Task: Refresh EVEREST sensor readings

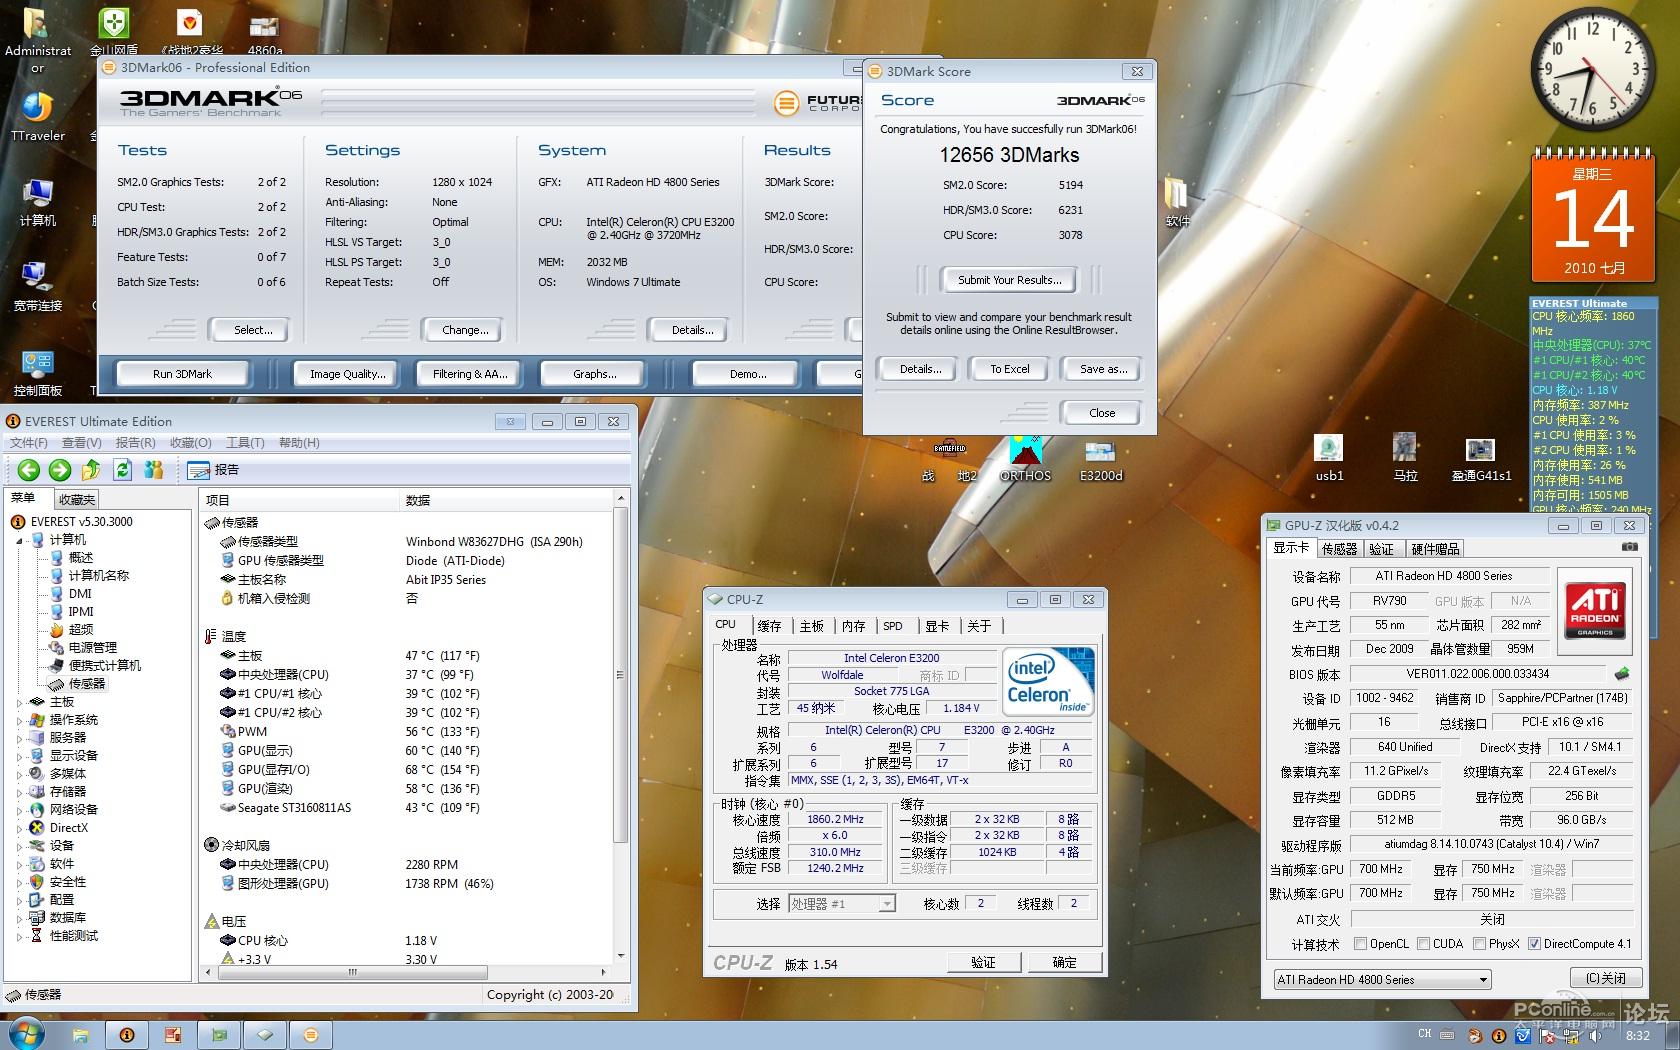Action: click(x=122, y=470)
